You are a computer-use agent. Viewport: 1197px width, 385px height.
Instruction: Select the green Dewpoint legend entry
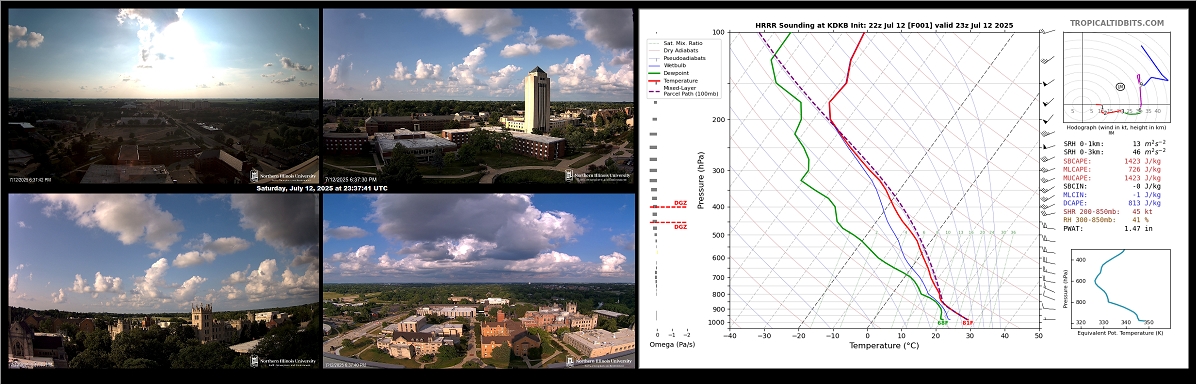coord(679,73)
